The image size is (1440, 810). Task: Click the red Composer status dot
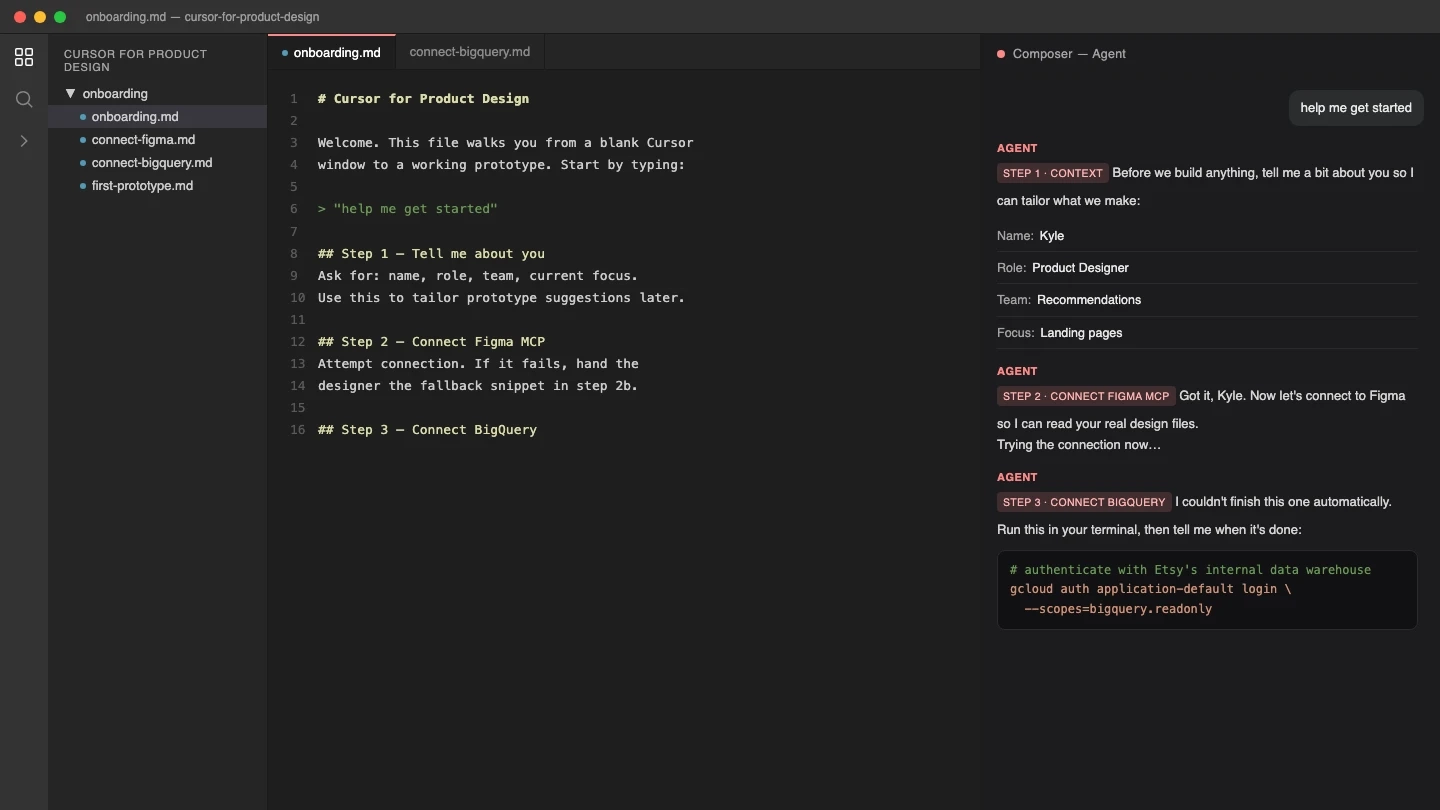[x=1001, y=54]
